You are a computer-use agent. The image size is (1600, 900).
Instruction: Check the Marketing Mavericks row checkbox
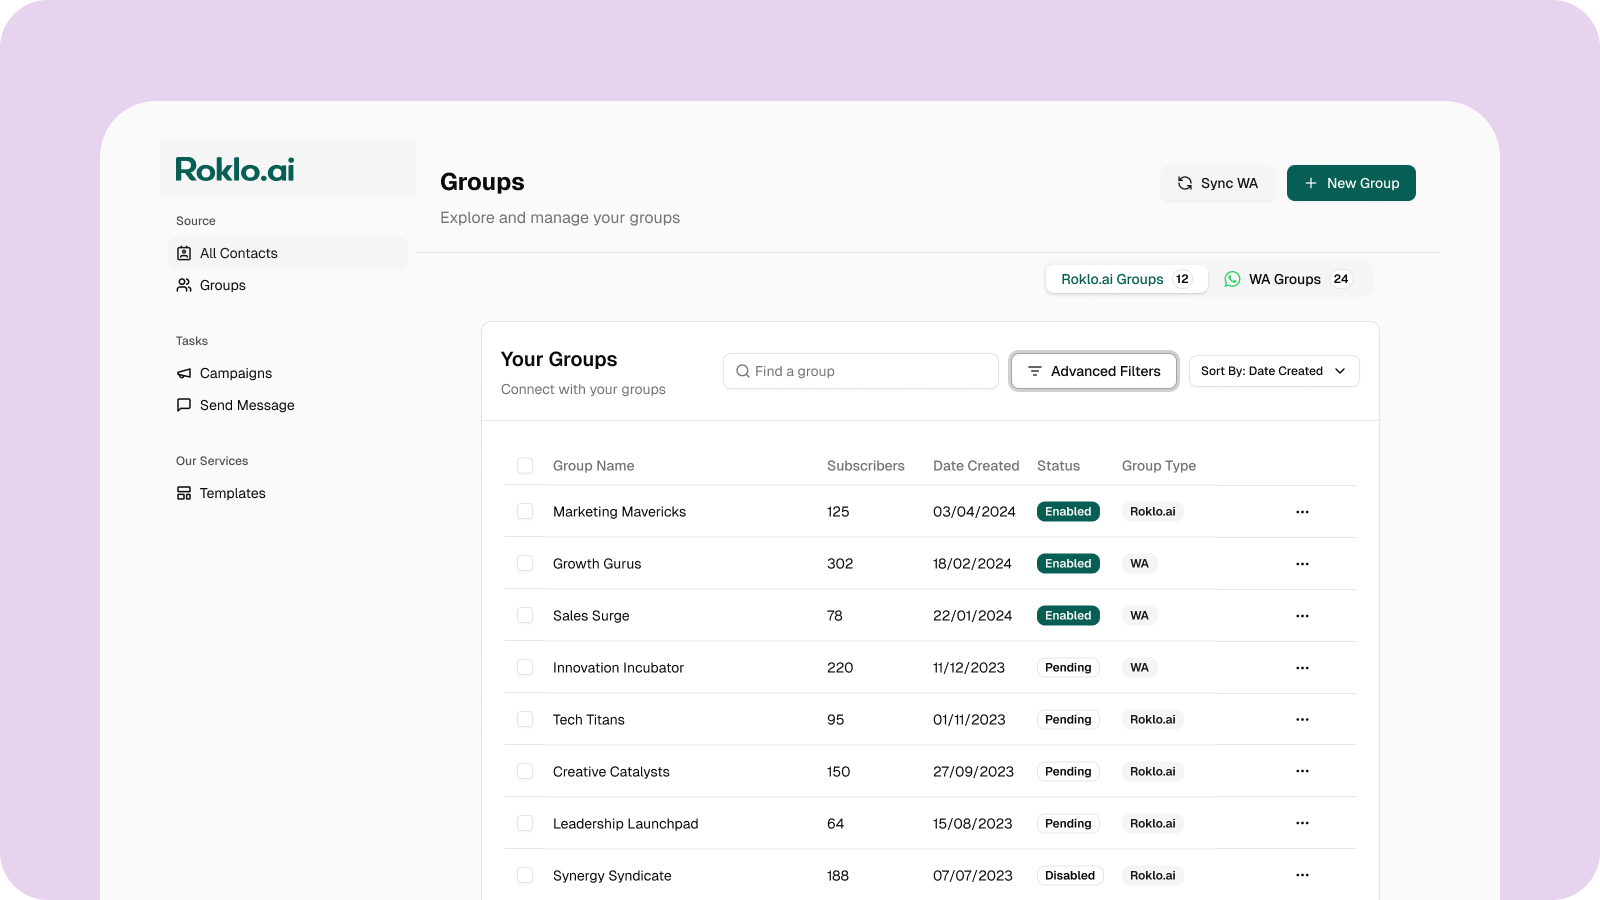pos(525,511)
